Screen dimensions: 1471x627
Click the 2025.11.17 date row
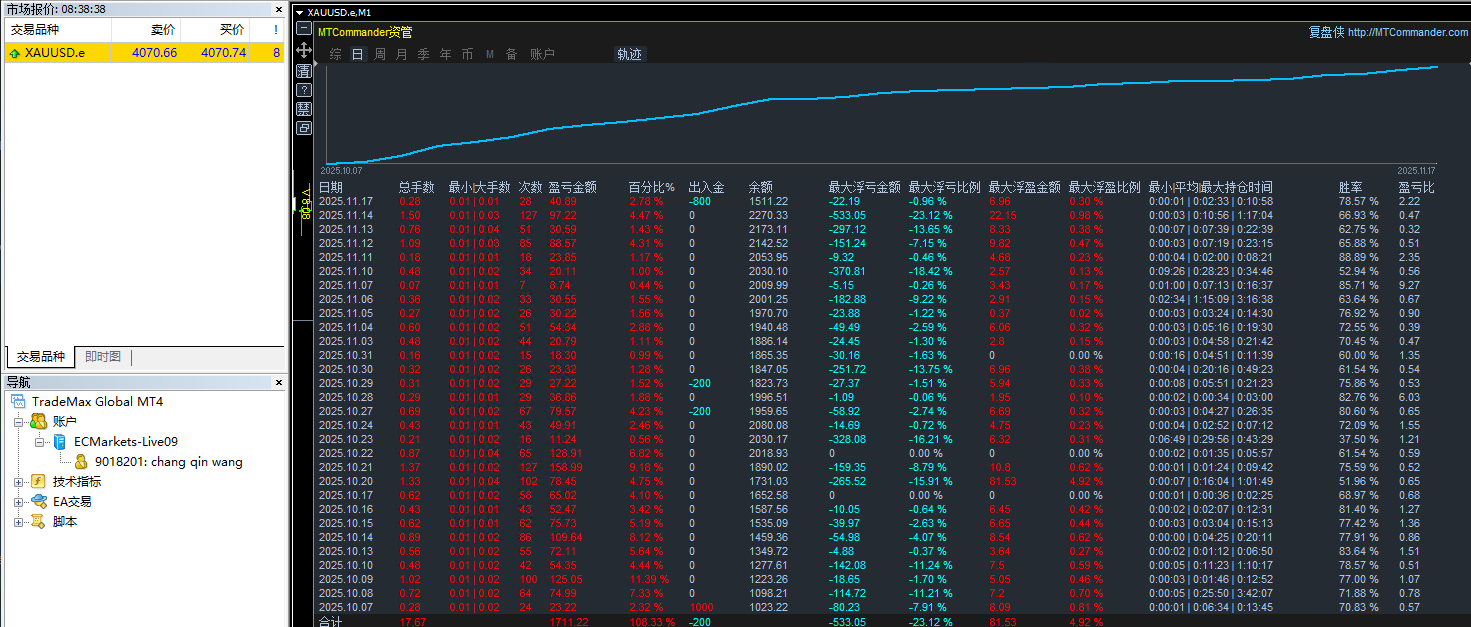(x=345, y=201)
